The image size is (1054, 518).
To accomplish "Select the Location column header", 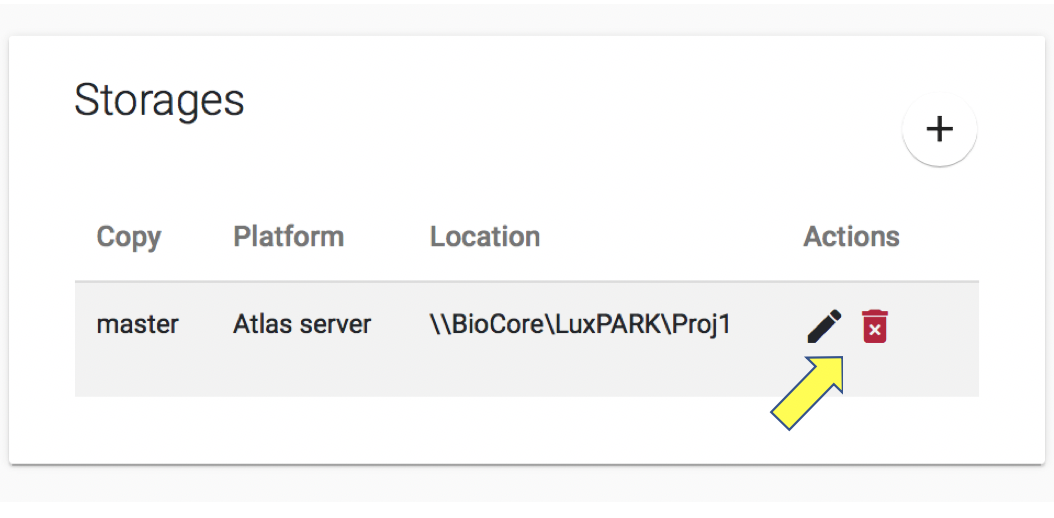I will 485,237.
